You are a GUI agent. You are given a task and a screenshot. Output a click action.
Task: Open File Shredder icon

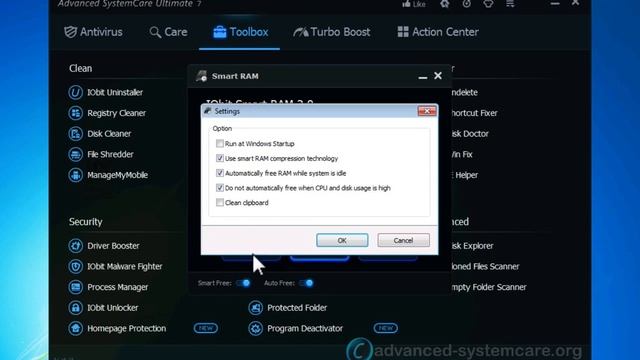(76, 154)
